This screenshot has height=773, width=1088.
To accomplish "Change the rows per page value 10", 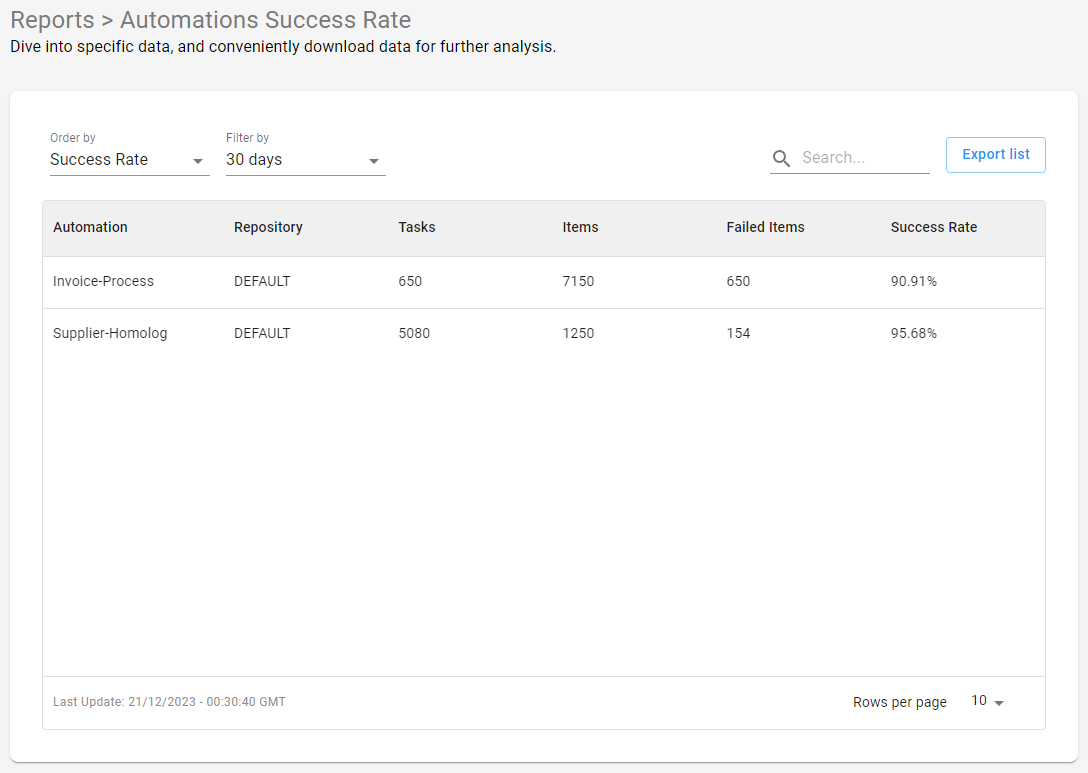I will pos(987,702).
